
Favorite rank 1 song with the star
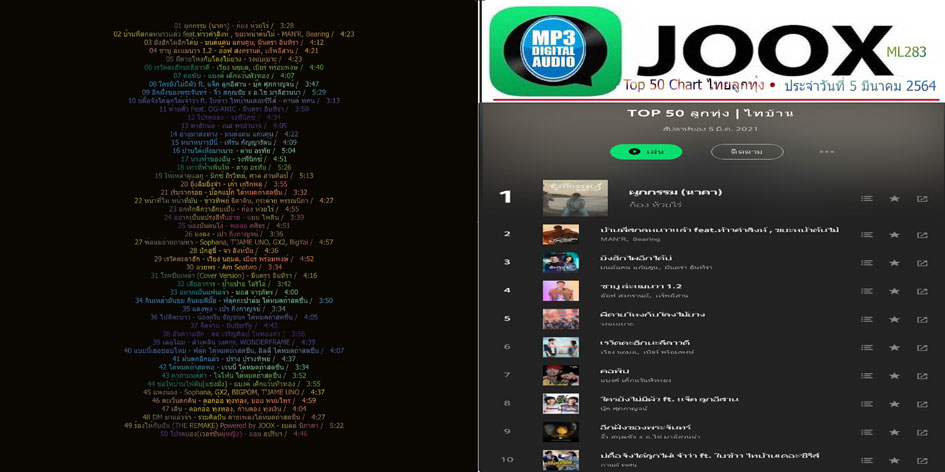894,198
